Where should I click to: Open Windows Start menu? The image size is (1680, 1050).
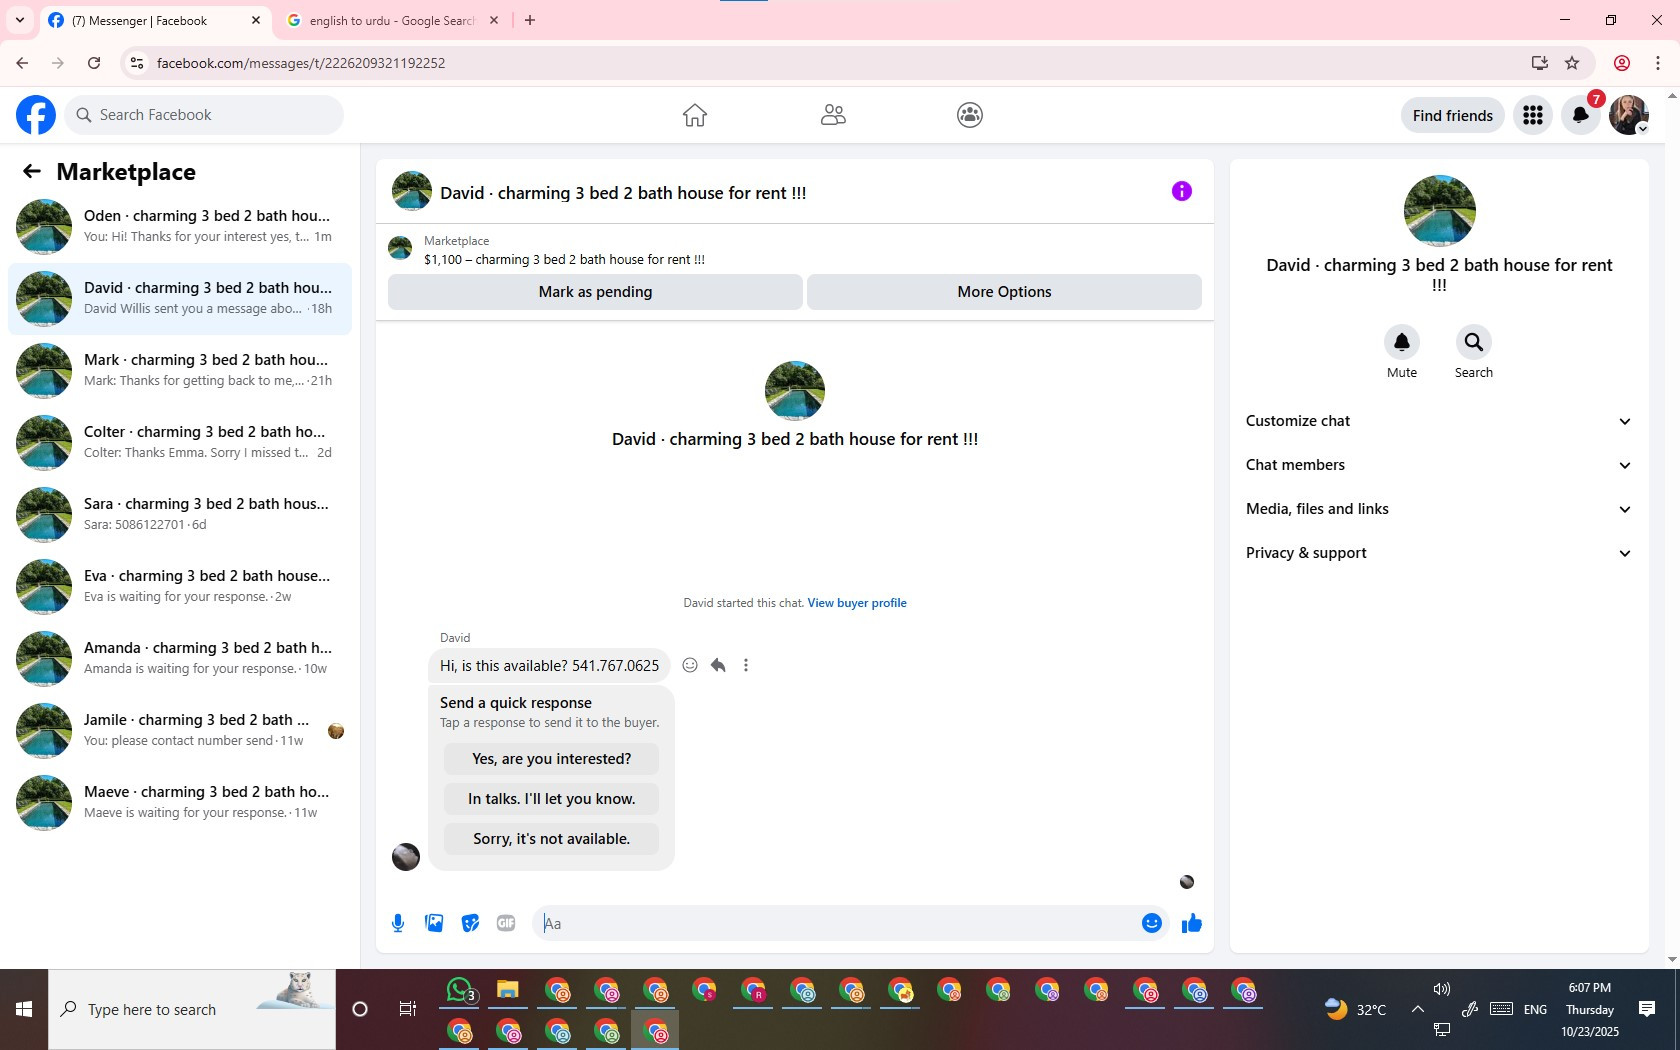point(24,1009)
